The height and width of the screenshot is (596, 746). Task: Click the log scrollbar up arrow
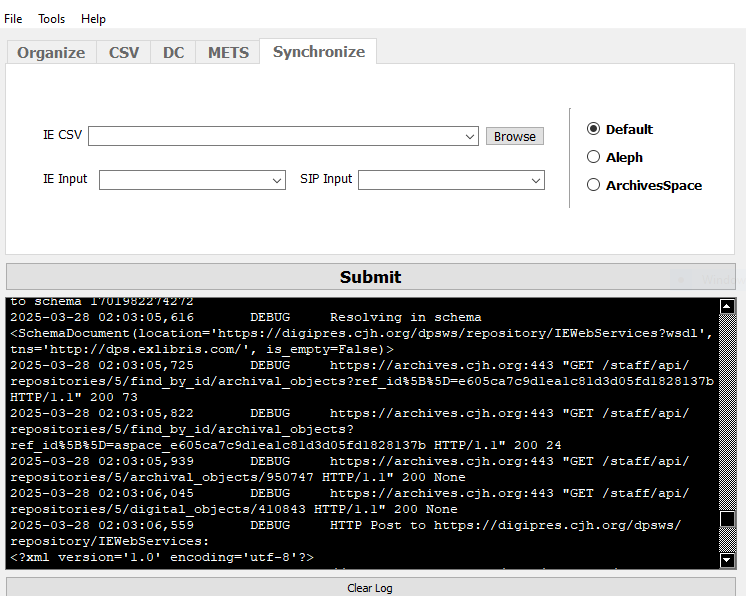(727, 306)
